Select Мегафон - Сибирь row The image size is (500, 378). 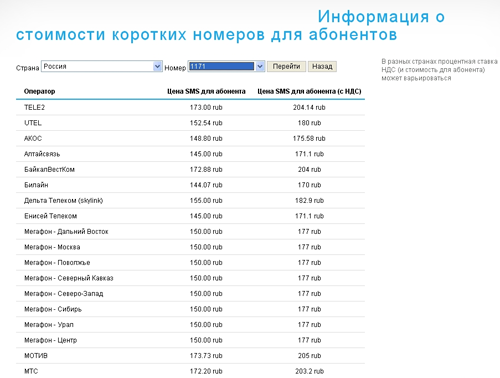pos(190,309)
